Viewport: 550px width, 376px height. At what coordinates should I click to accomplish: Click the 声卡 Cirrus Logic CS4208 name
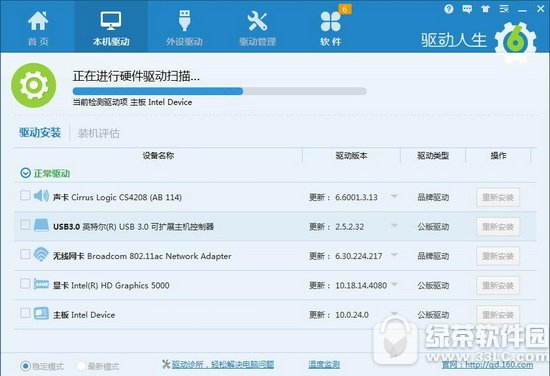point(117,197)
